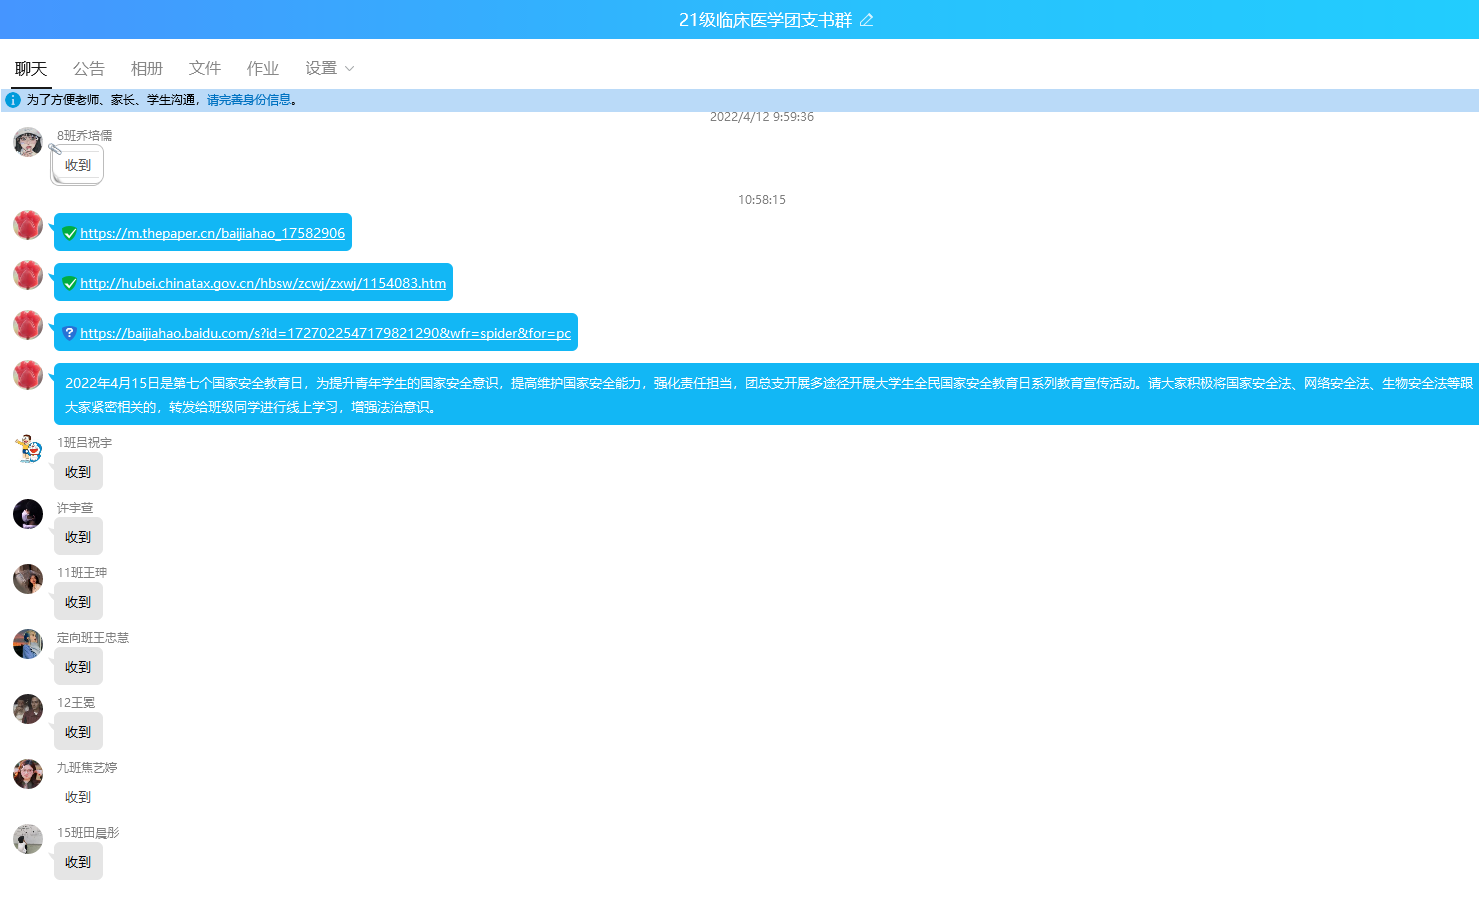The width and height of the screenshot is (1479, 904).
Task: Select the 聊天 tab
Action: pyautogui.click(x=30, y=68)
